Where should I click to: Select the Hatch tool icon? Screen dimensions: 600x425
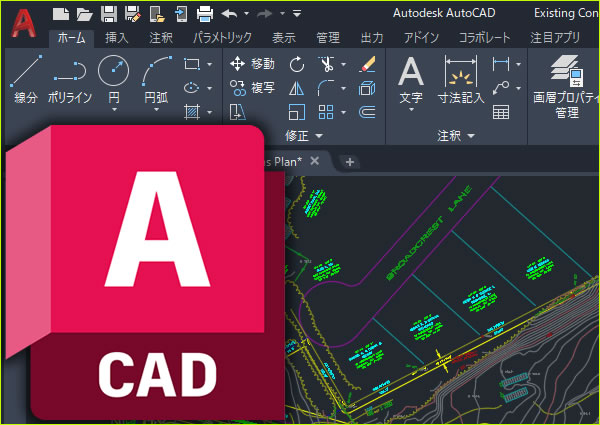192,112
